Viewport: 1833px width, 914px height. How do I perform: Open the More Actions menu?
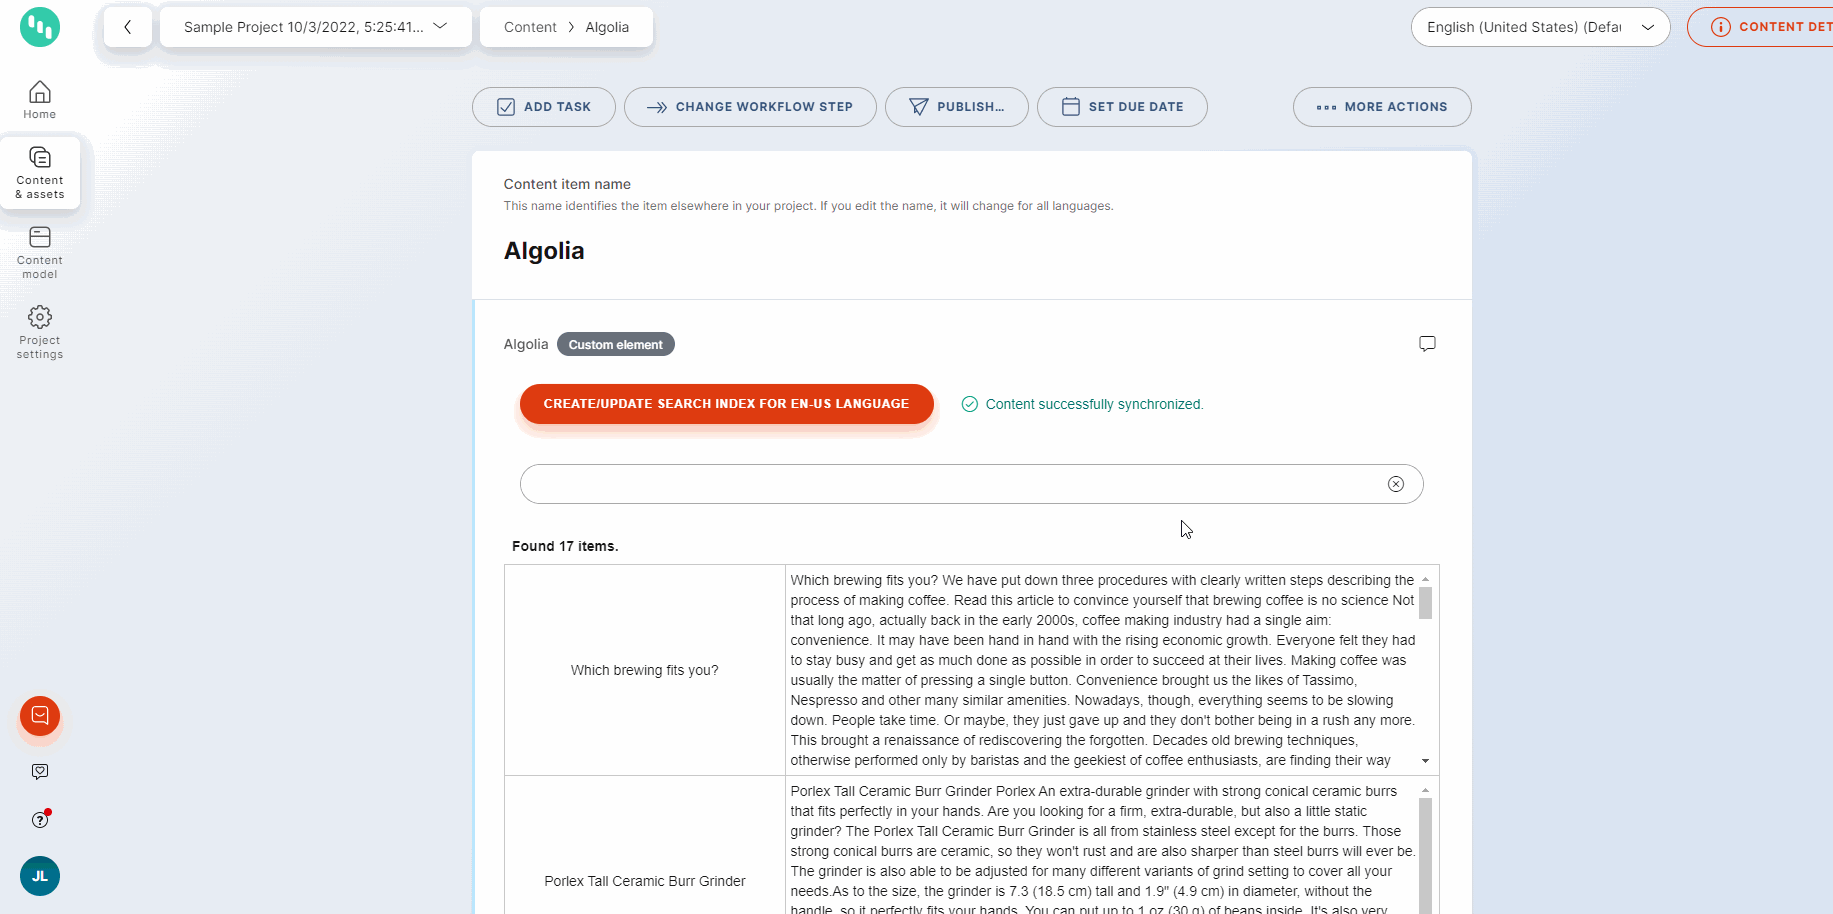(x=1382, y=107)
